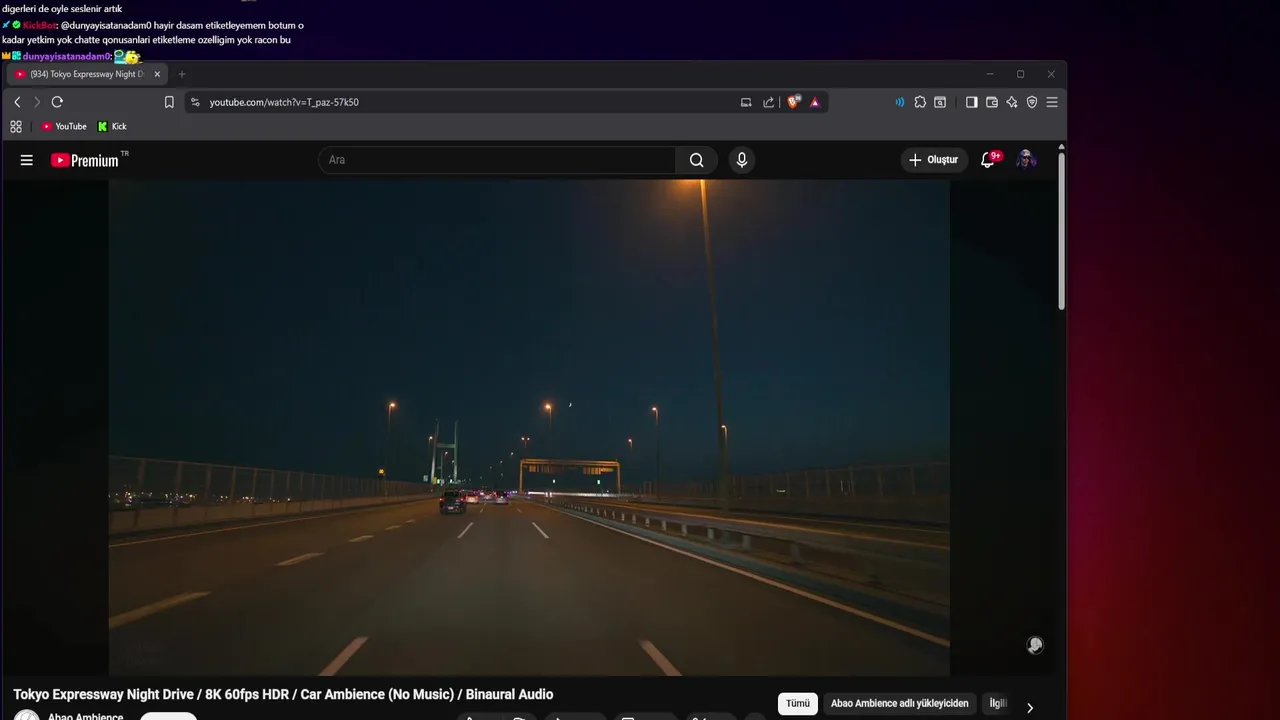The image size is (1280, 720).
Task: Minimize the browser window
Action: [990, 74]
